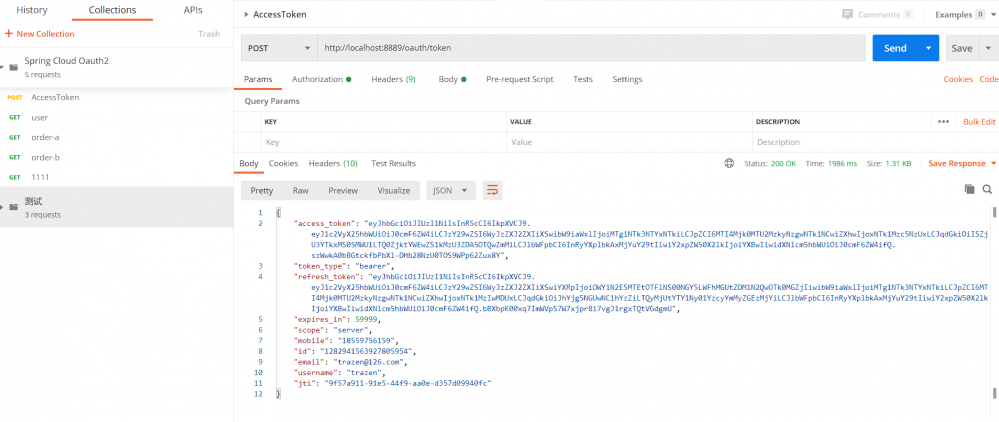Open the Cookies link near Code
The width and height of the screenshot is (999, 422).
point(958,80)
